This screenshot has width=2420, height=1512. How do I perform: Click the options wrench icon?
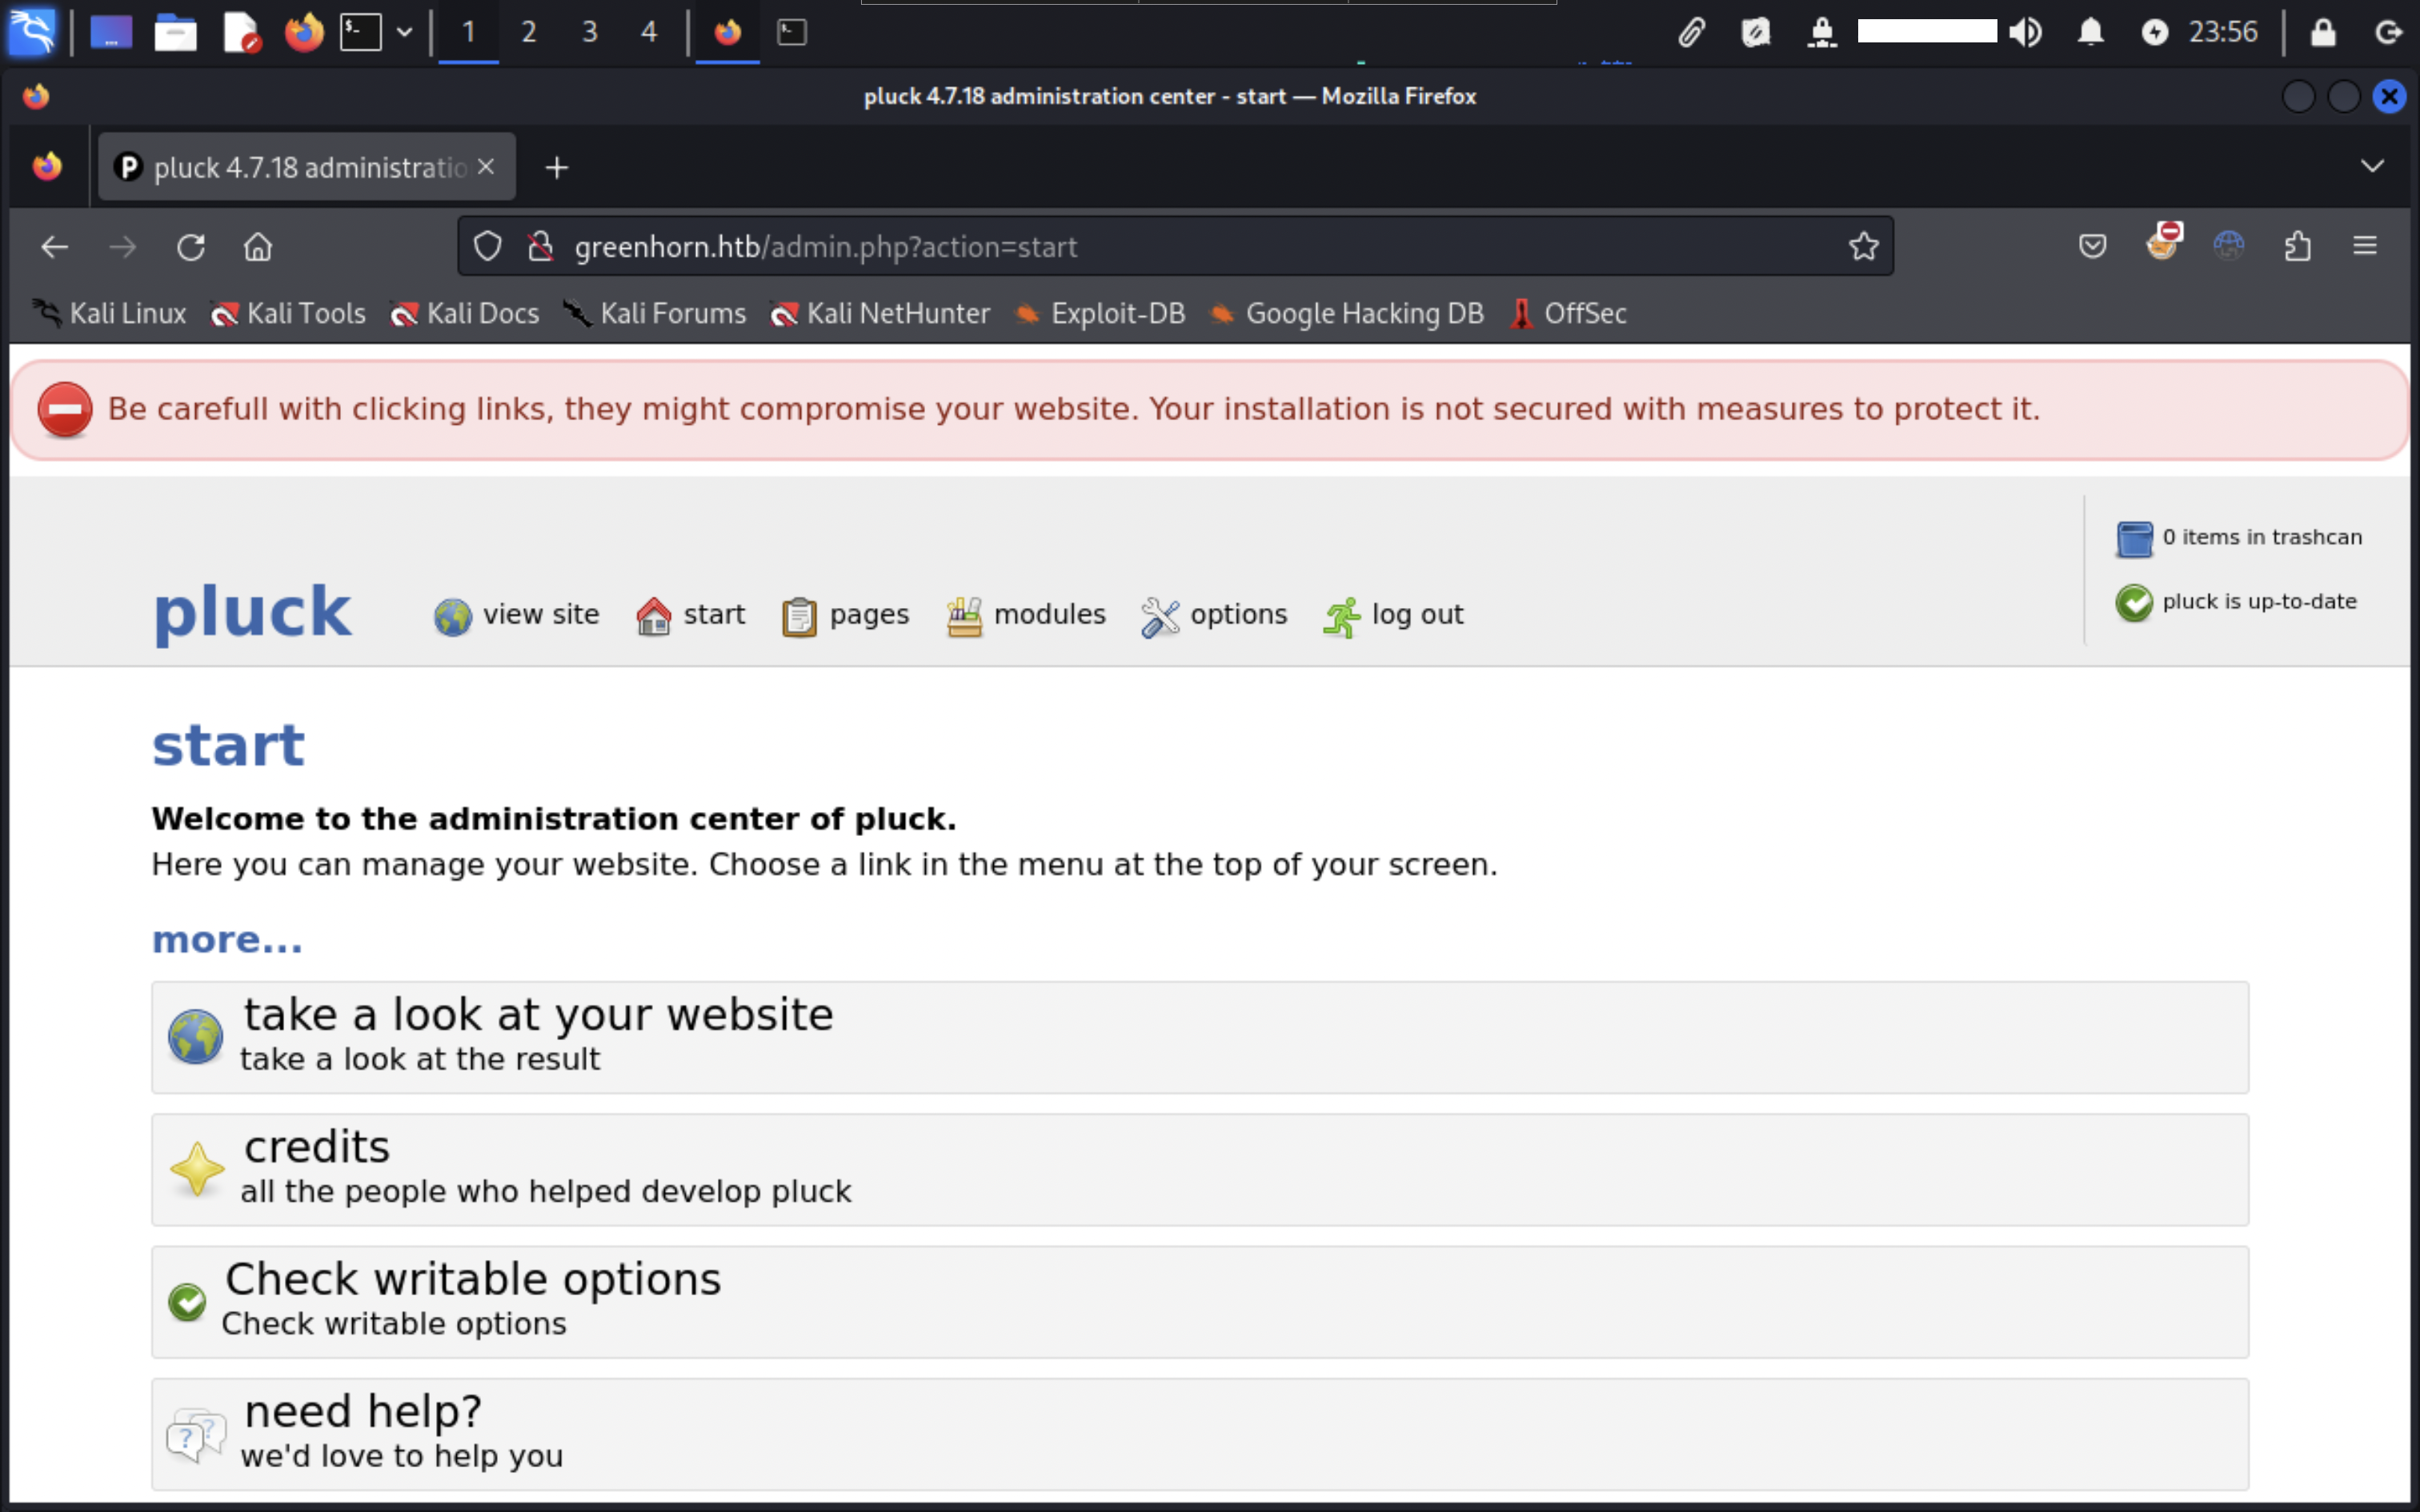click(1160, 617)
